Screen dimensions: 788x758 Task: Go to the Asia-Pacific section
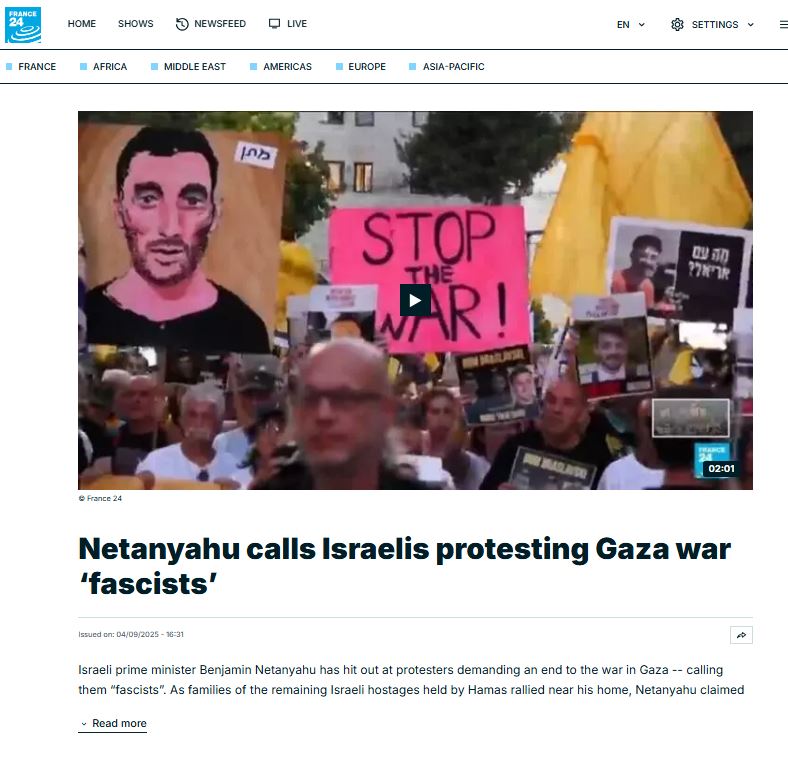pos(453,66)
